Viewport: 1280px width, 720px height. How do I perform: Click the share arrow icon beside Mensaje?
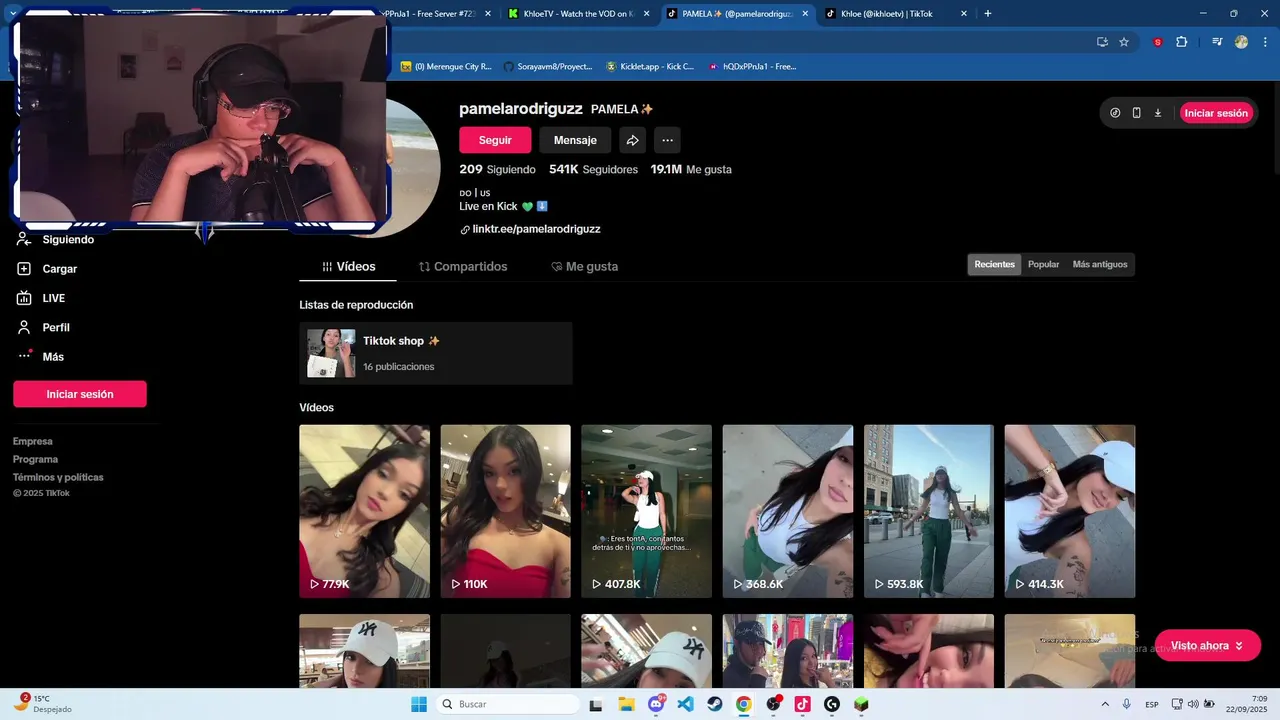[x=632, y=140]
